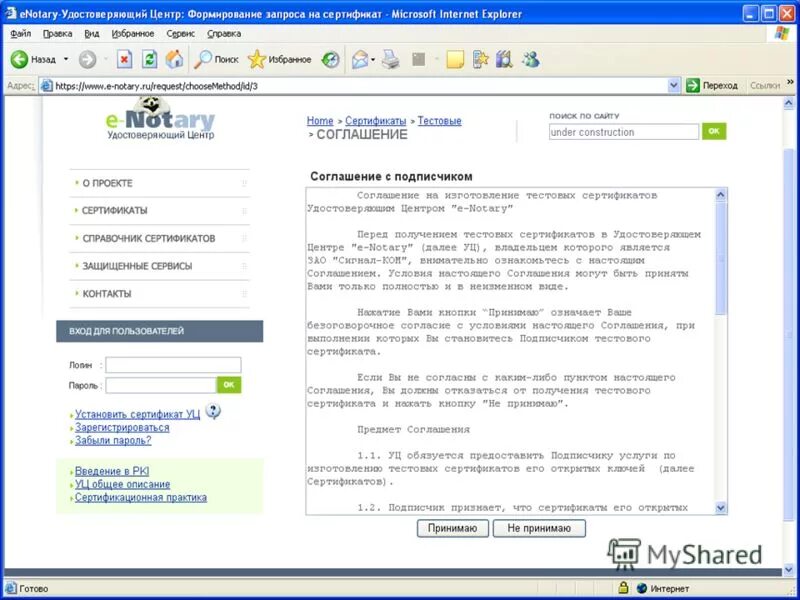Screen dimensions: 800x600
Task: Follow the Тестовые breadcrumb link
Action: point(439,121)
